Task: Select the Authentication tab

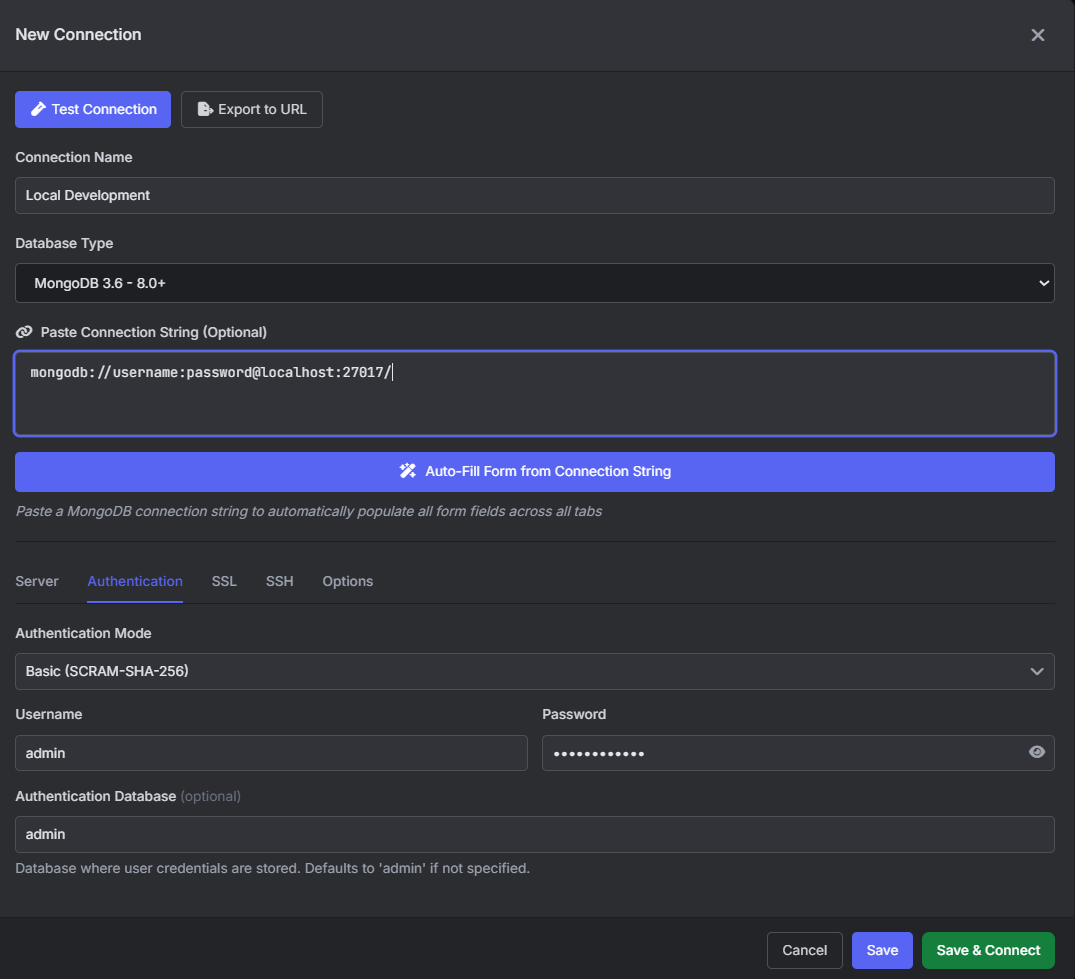Action: [135, 581]
